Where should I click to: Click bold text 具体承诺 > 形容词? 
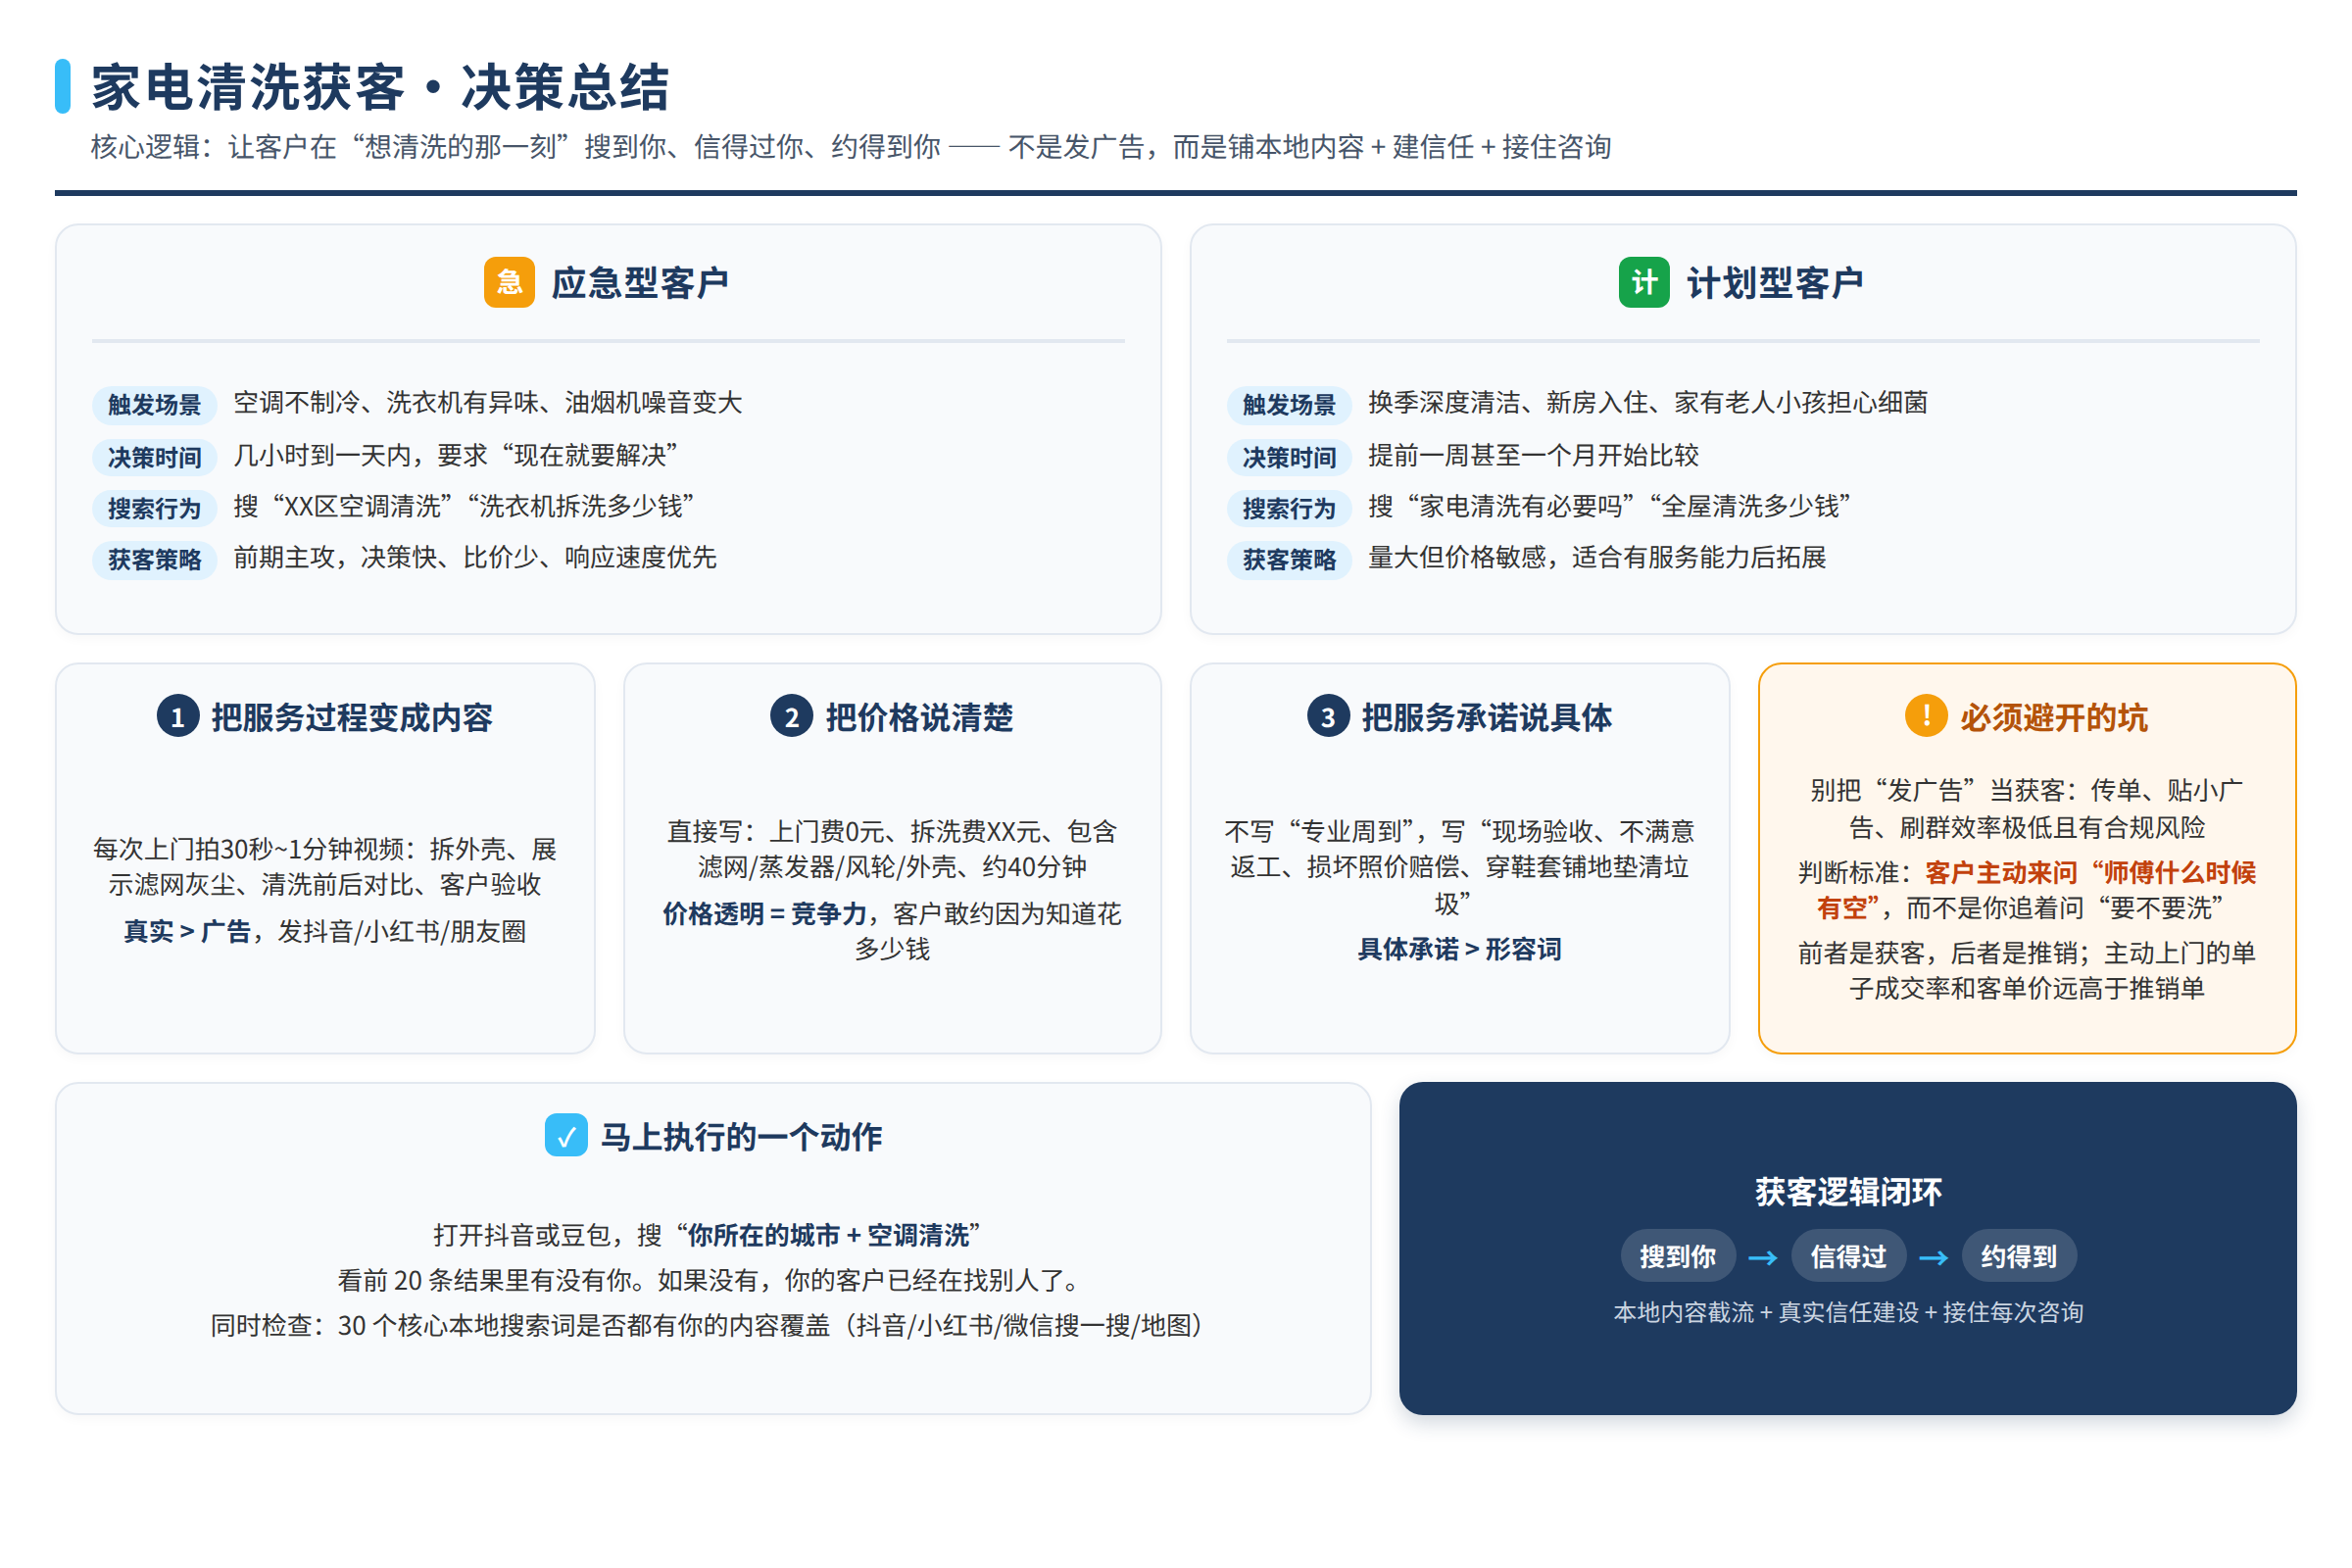pos(1460,949)
